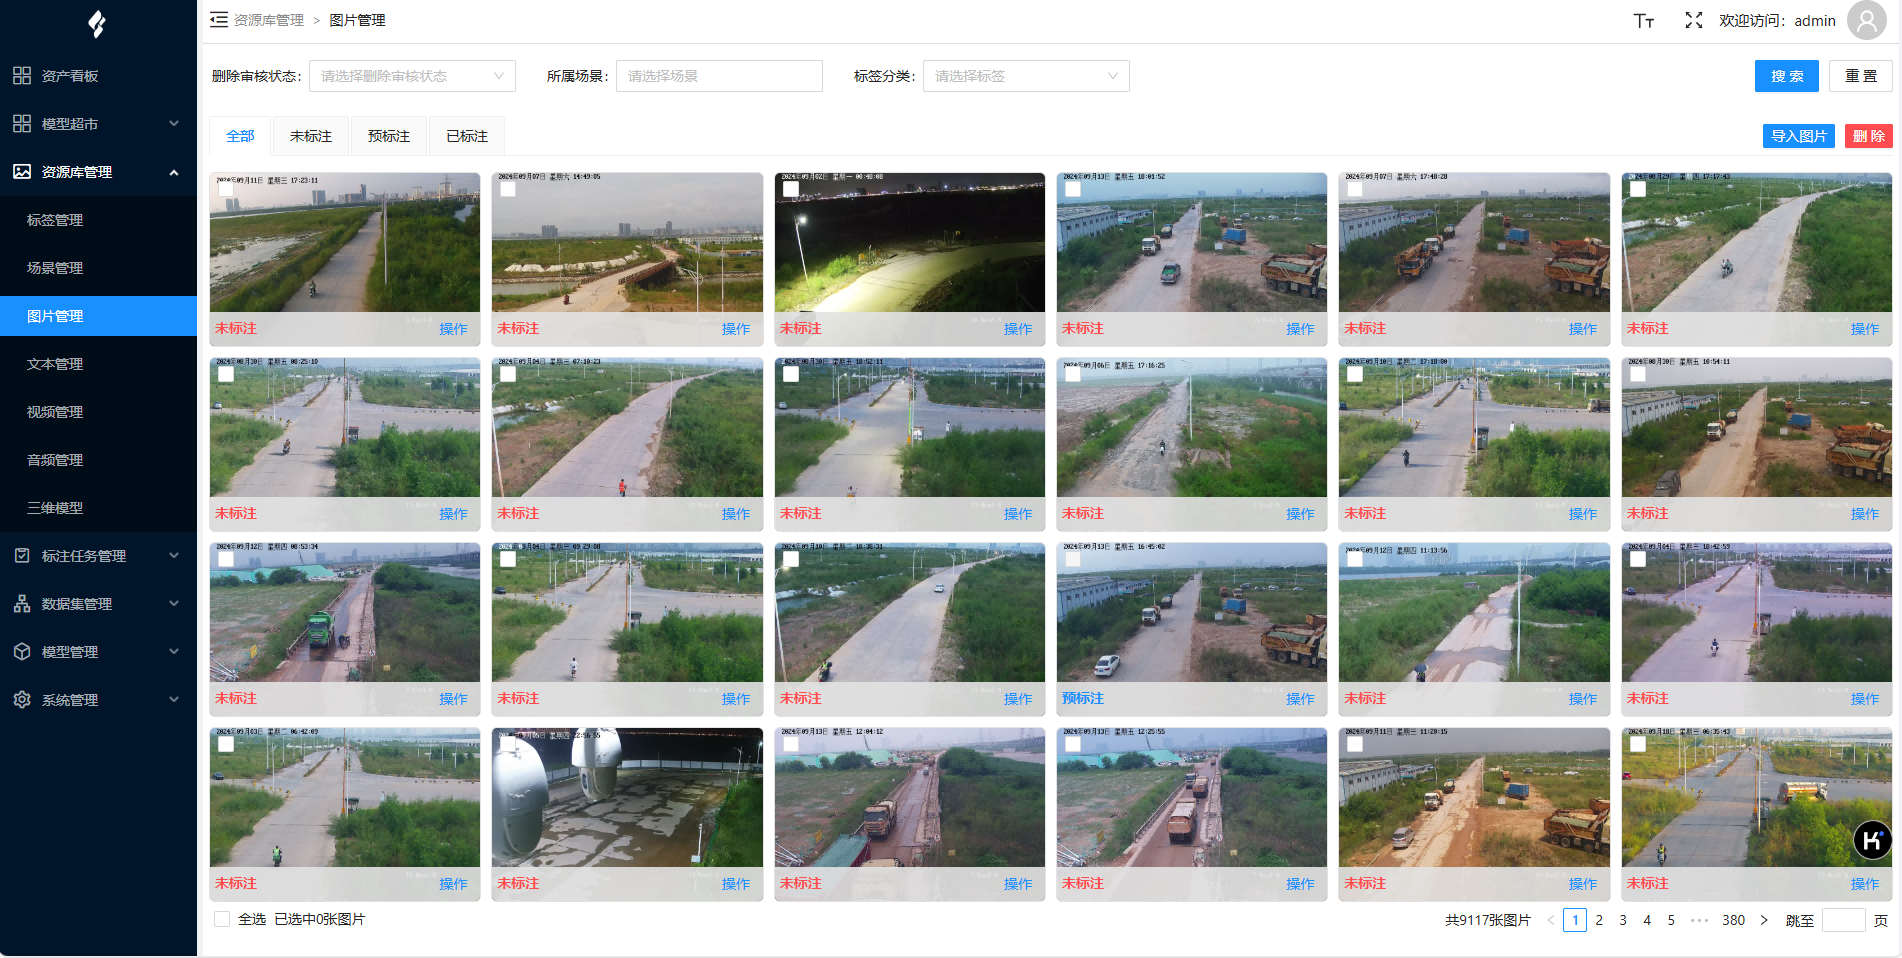Click the app logo in sidebar
The image size is (1902, 958).
pyautogui.click(x=97, y=24)
